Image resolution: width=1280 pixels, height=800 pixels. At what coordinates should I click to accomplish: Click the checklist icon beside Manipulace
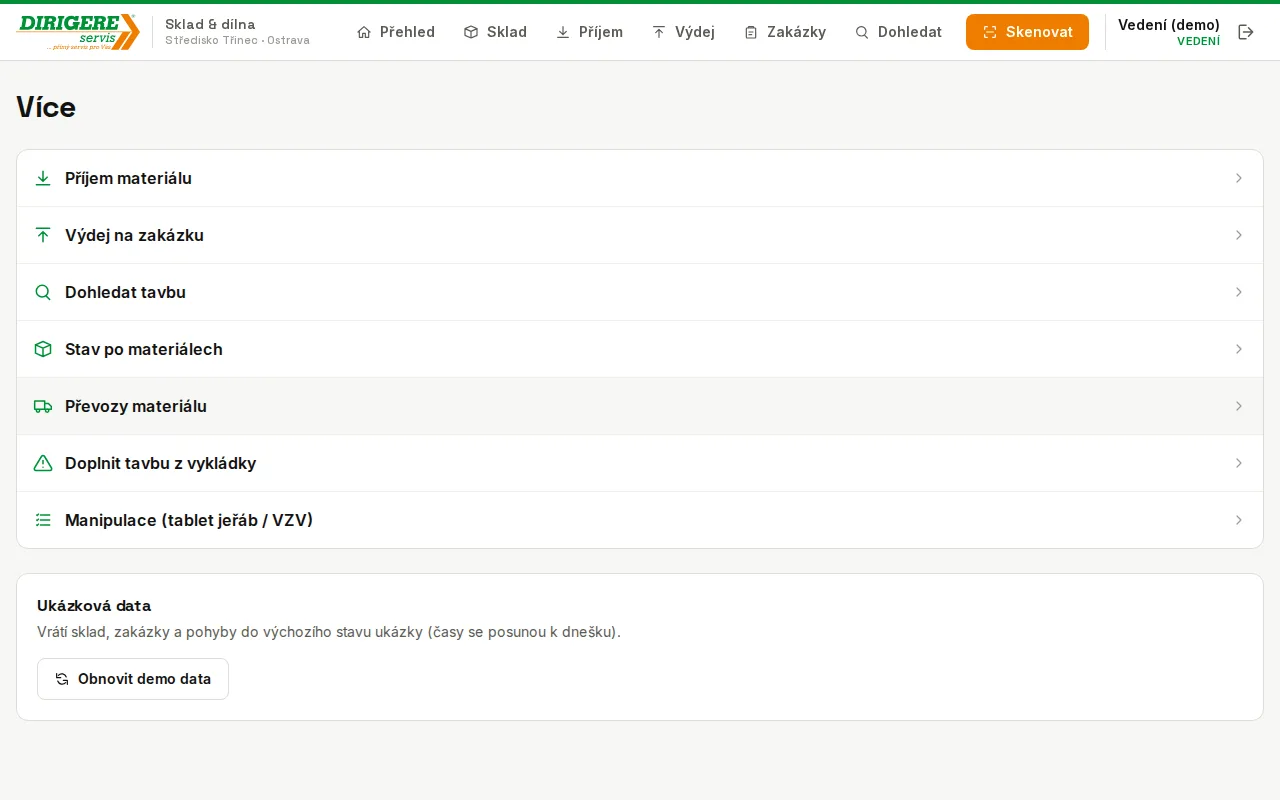pyautogui.click(x=43, y=520)
